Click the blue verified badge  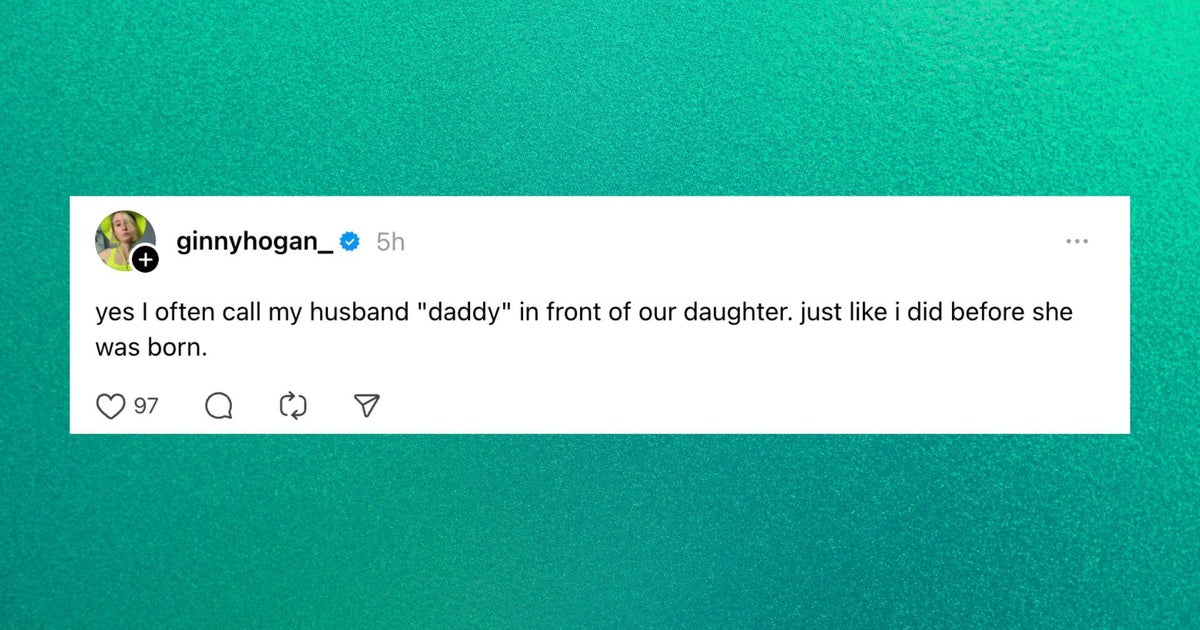[x=350, y=242]
